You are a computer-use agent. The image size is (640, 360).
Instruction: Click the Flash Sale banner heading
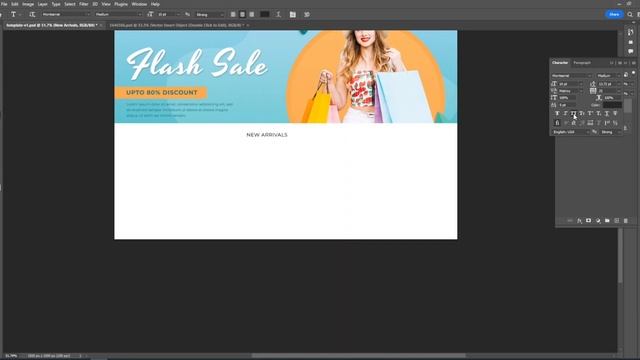tap(197, 64)
